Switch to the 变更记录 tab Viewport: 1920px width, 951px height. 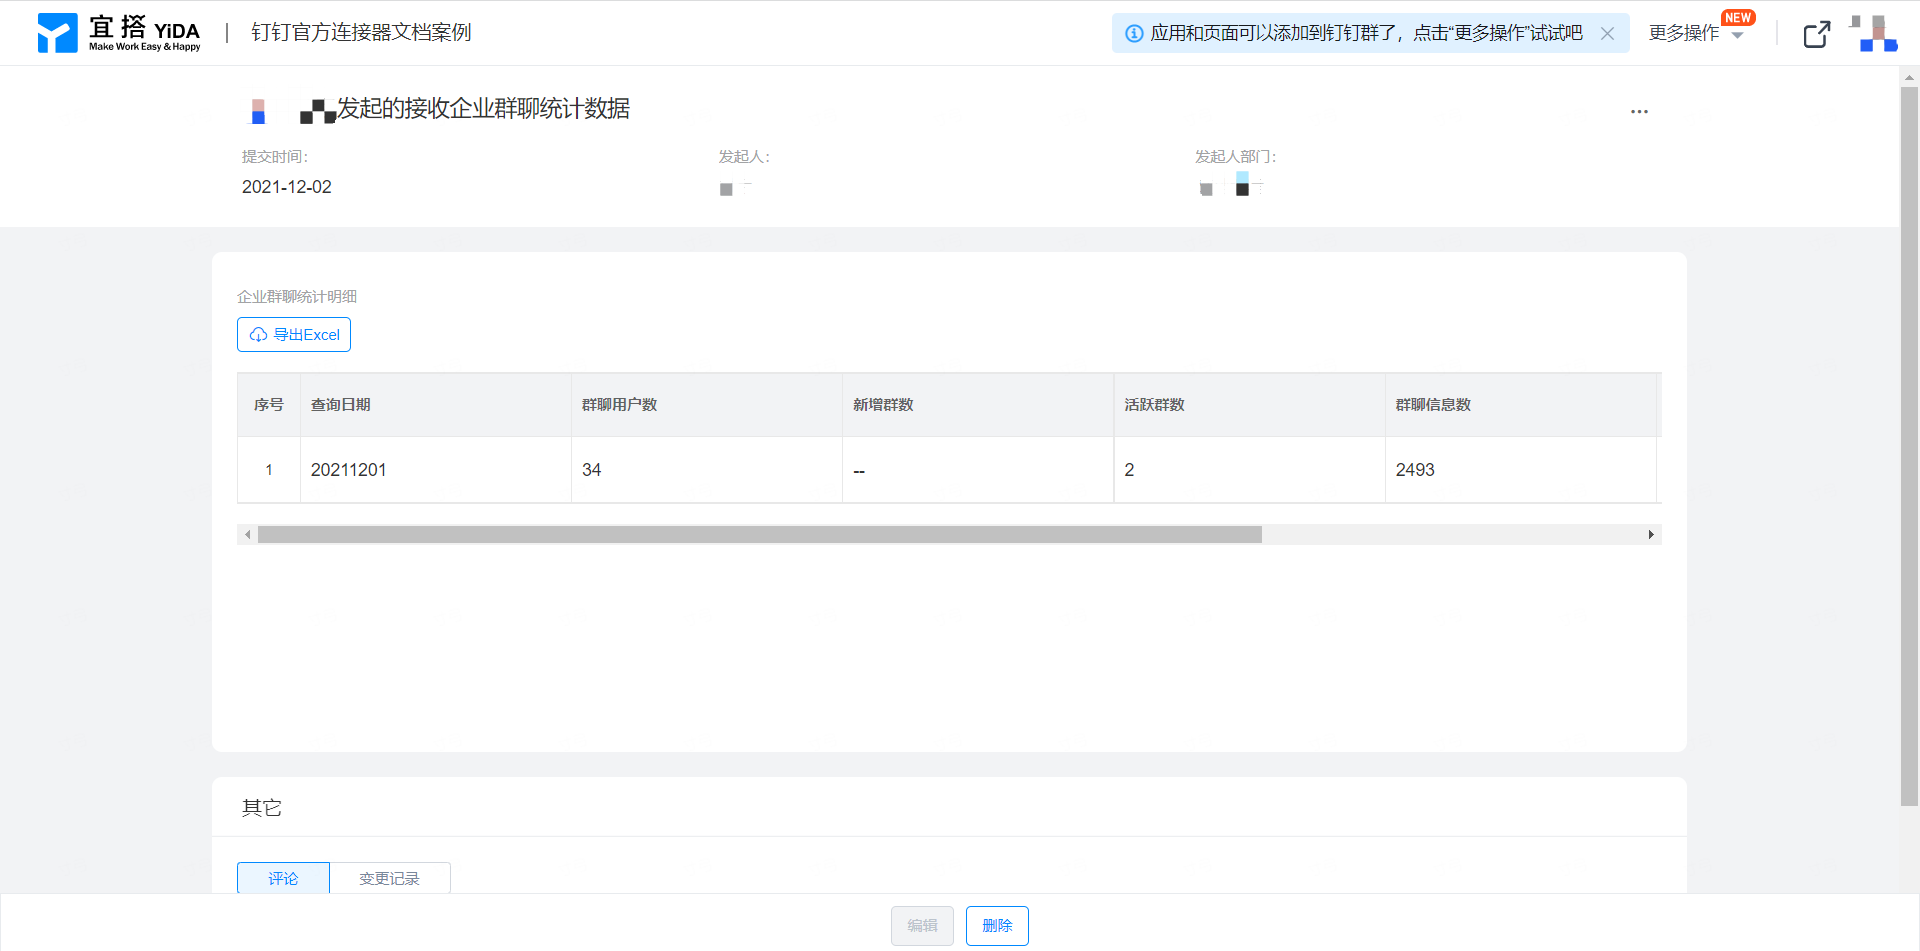tap(390, 878)
